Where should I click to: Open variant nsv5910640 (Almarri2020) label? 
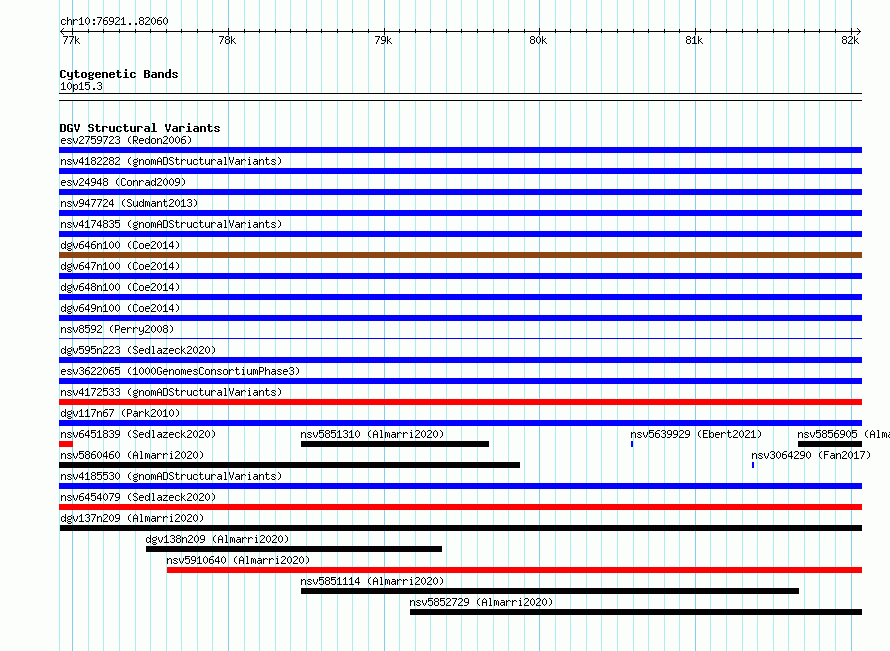pos(238,560)
